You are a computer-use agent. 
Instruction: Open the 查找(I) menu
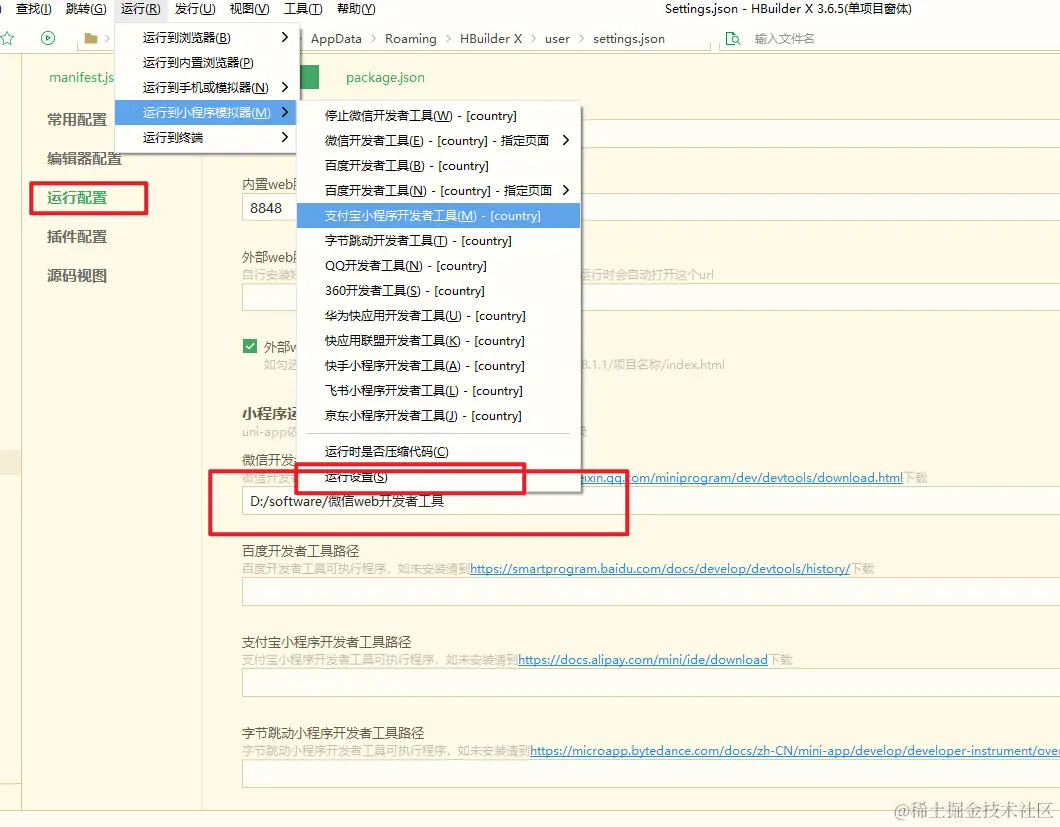coord(33,9)
